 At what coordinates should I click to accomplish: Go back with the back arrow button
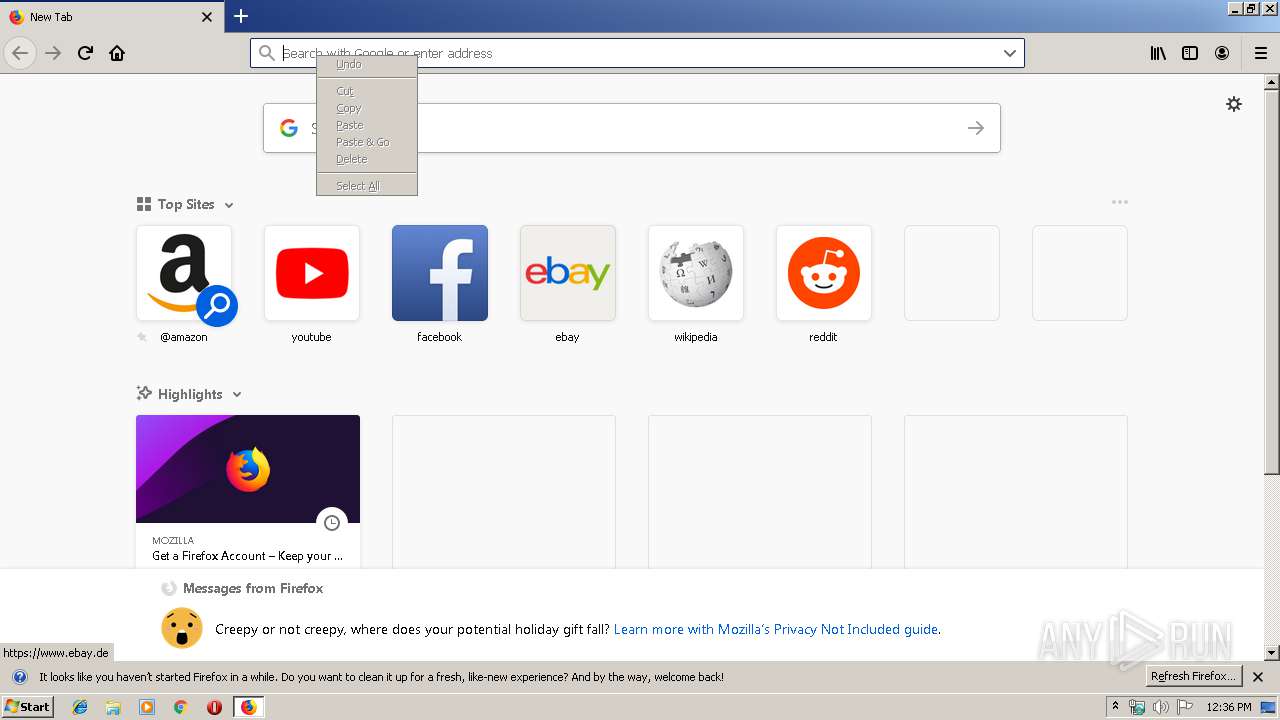point(20,53)
